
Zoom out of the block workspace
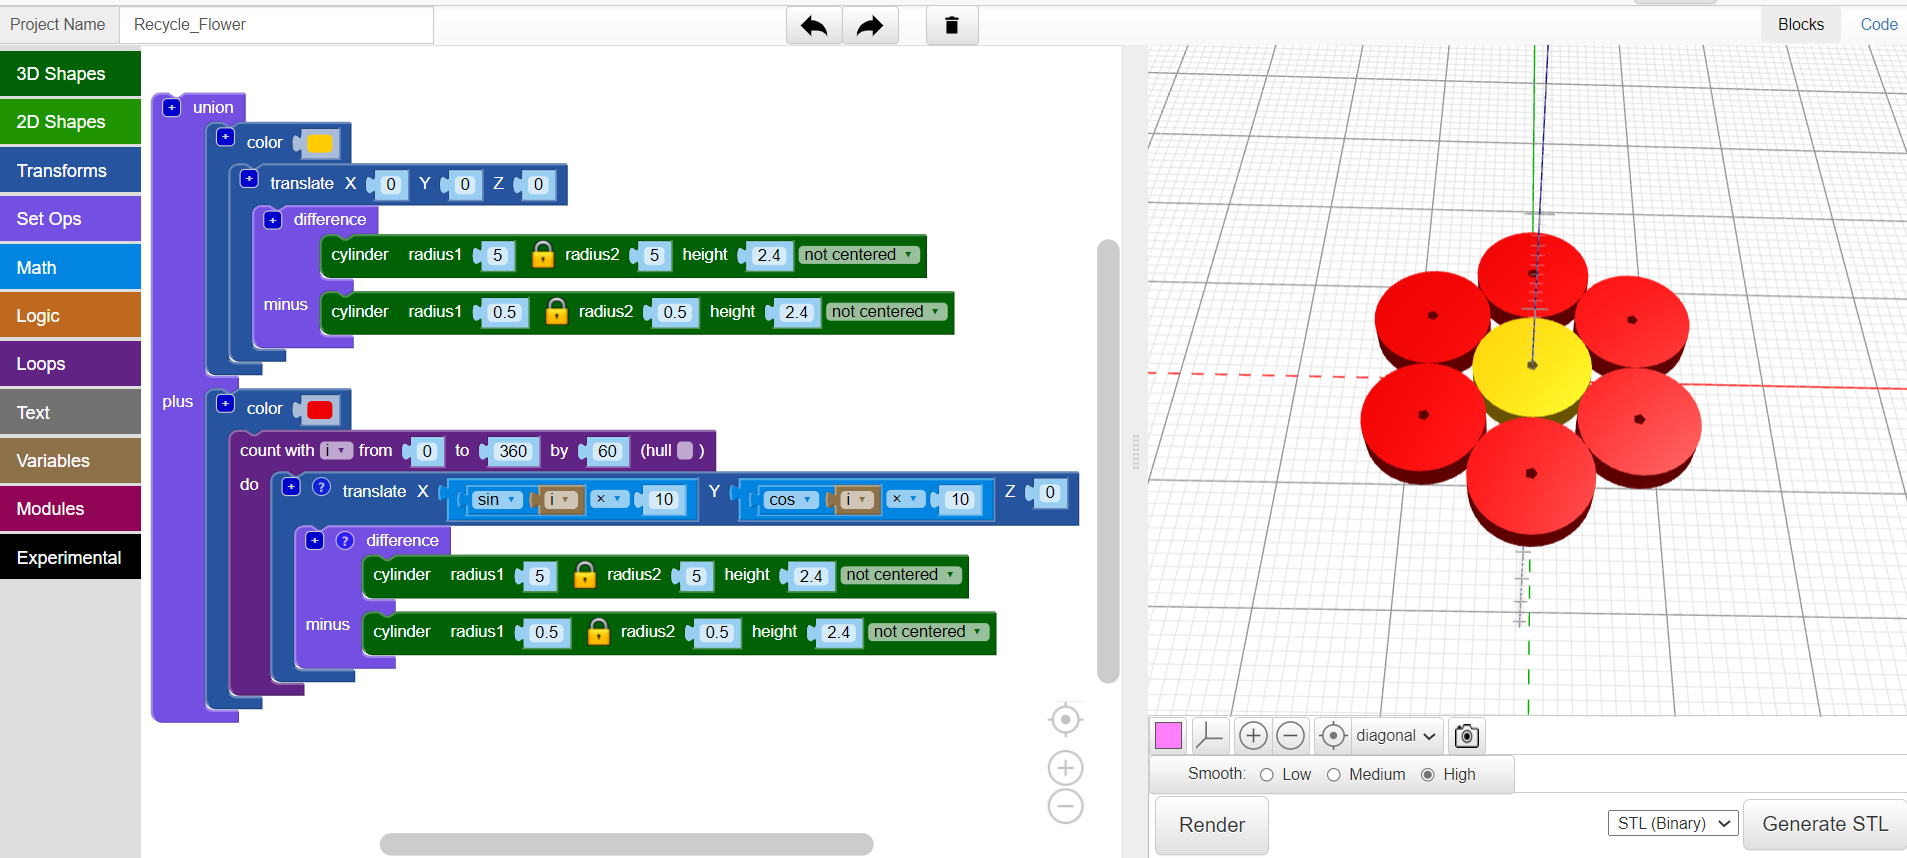[x=1066, y=806]
